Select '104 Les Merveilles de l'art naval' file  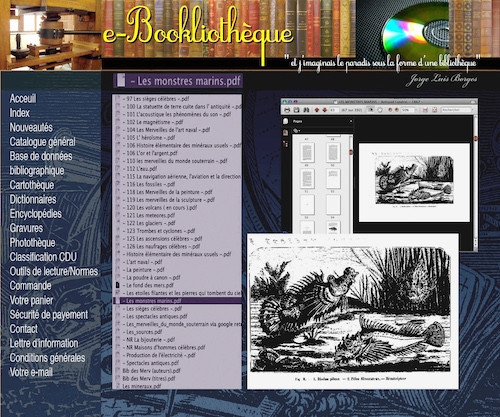[x=177, y=130]
